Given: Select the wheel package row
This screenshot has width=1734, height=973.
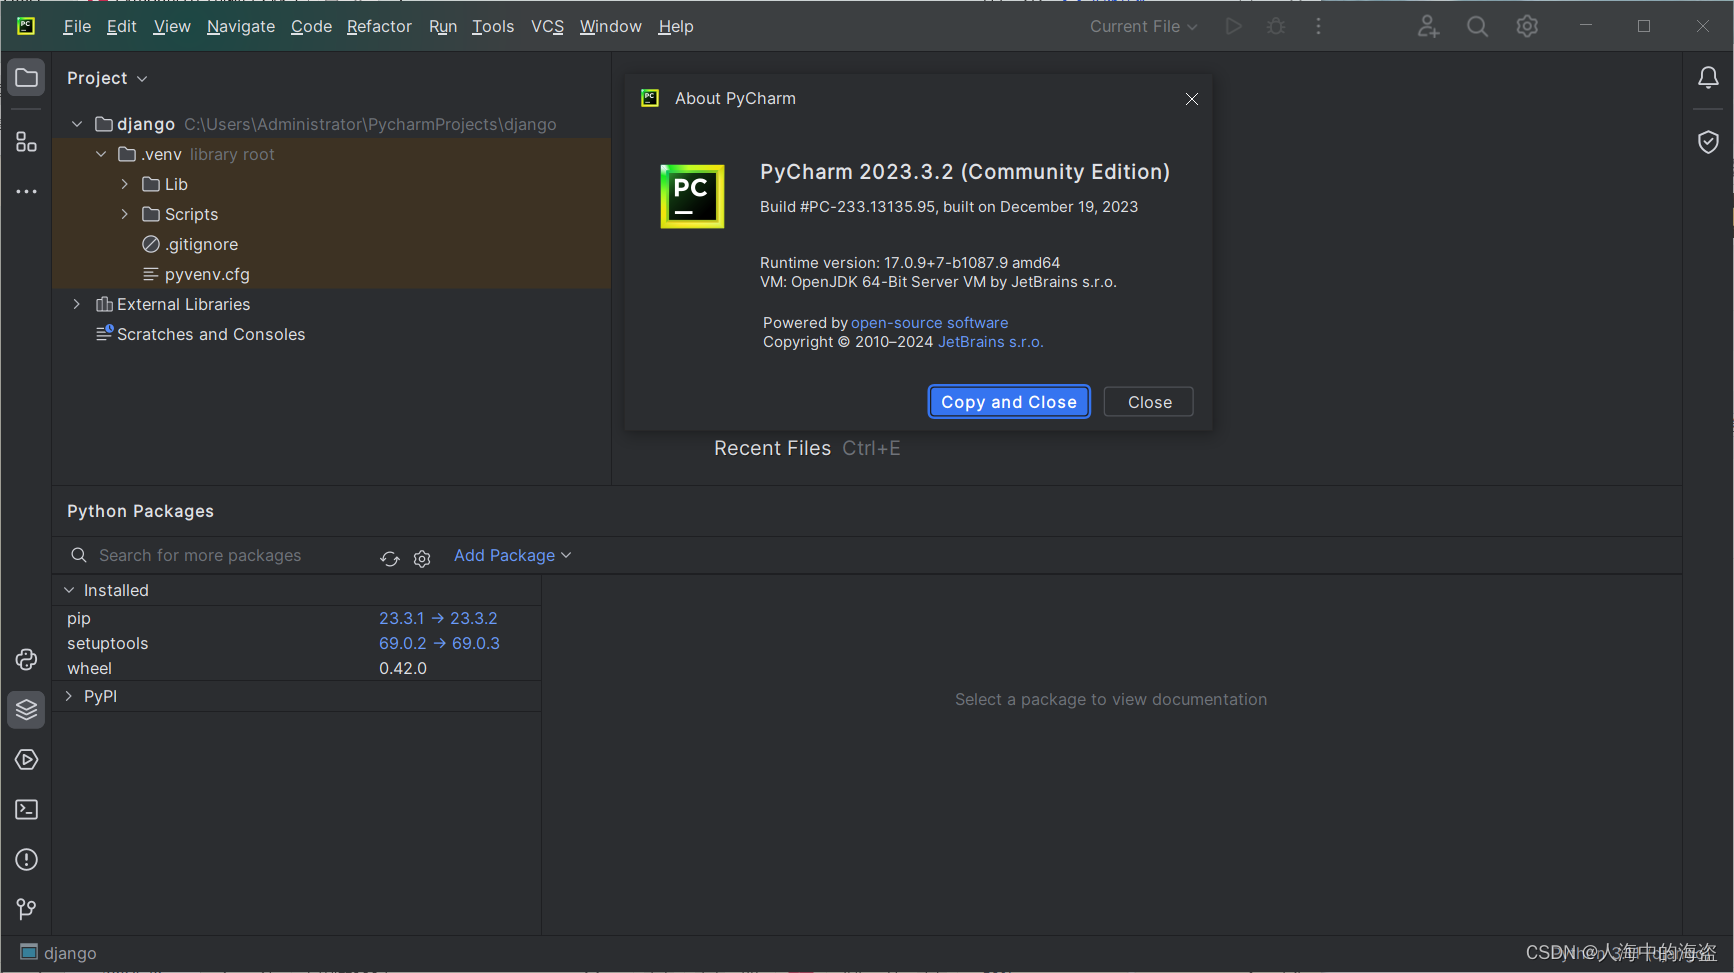Looking at the screenshot, I should point(297,668).
